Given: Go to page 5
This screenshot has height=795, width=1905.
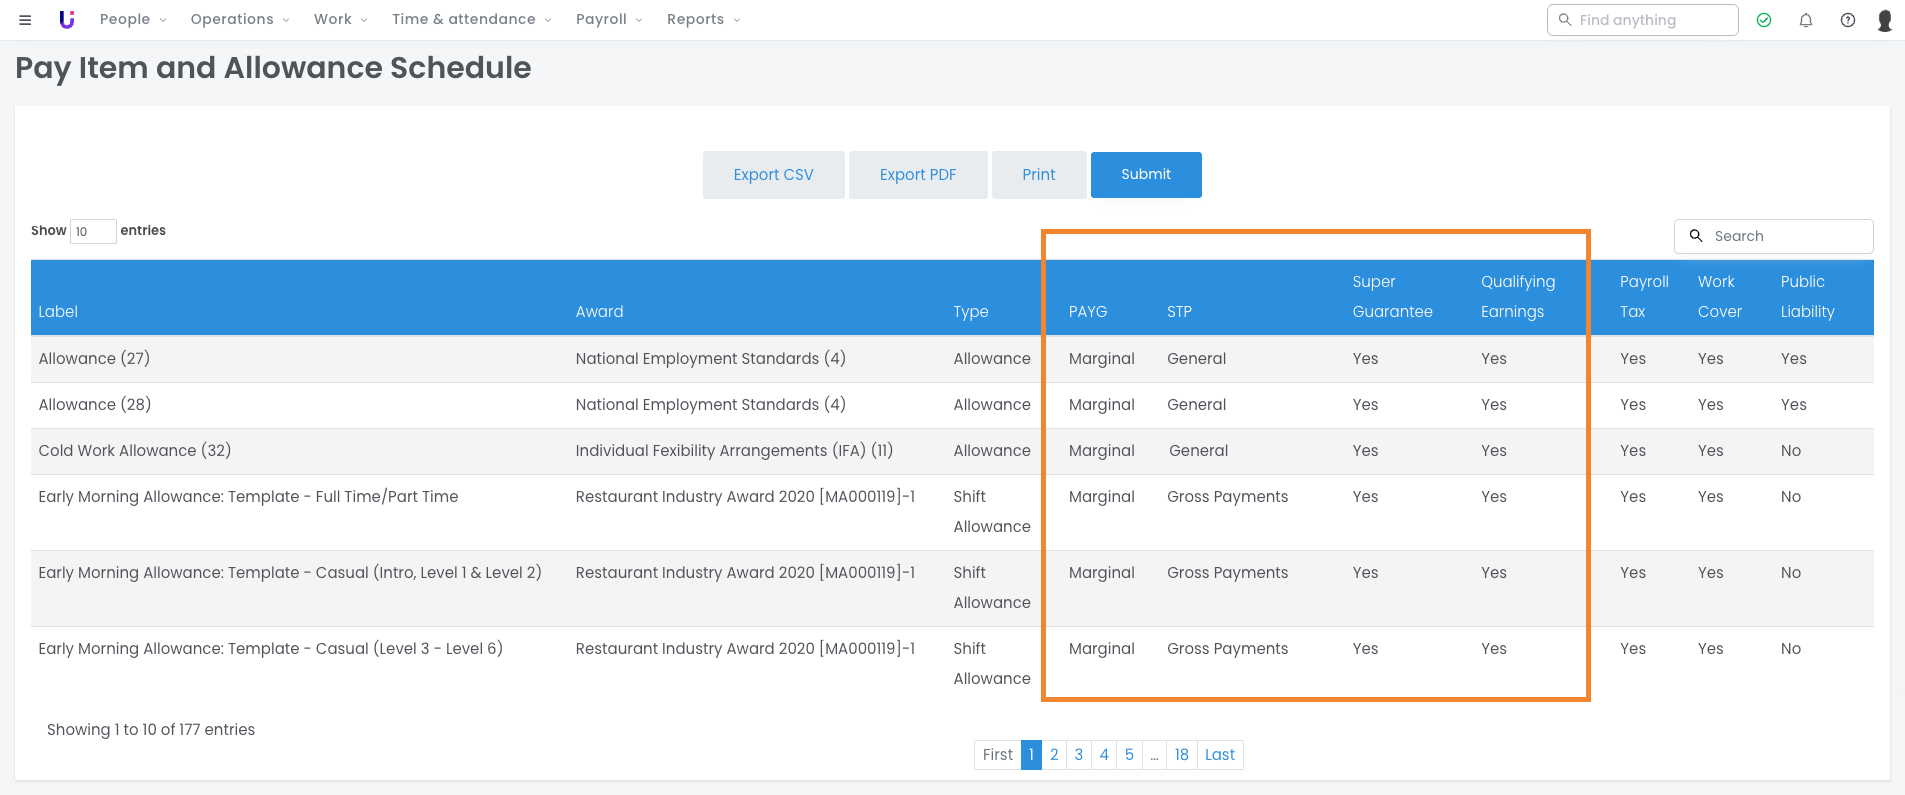Looking at the screenshot, I should pos(1129,755).
